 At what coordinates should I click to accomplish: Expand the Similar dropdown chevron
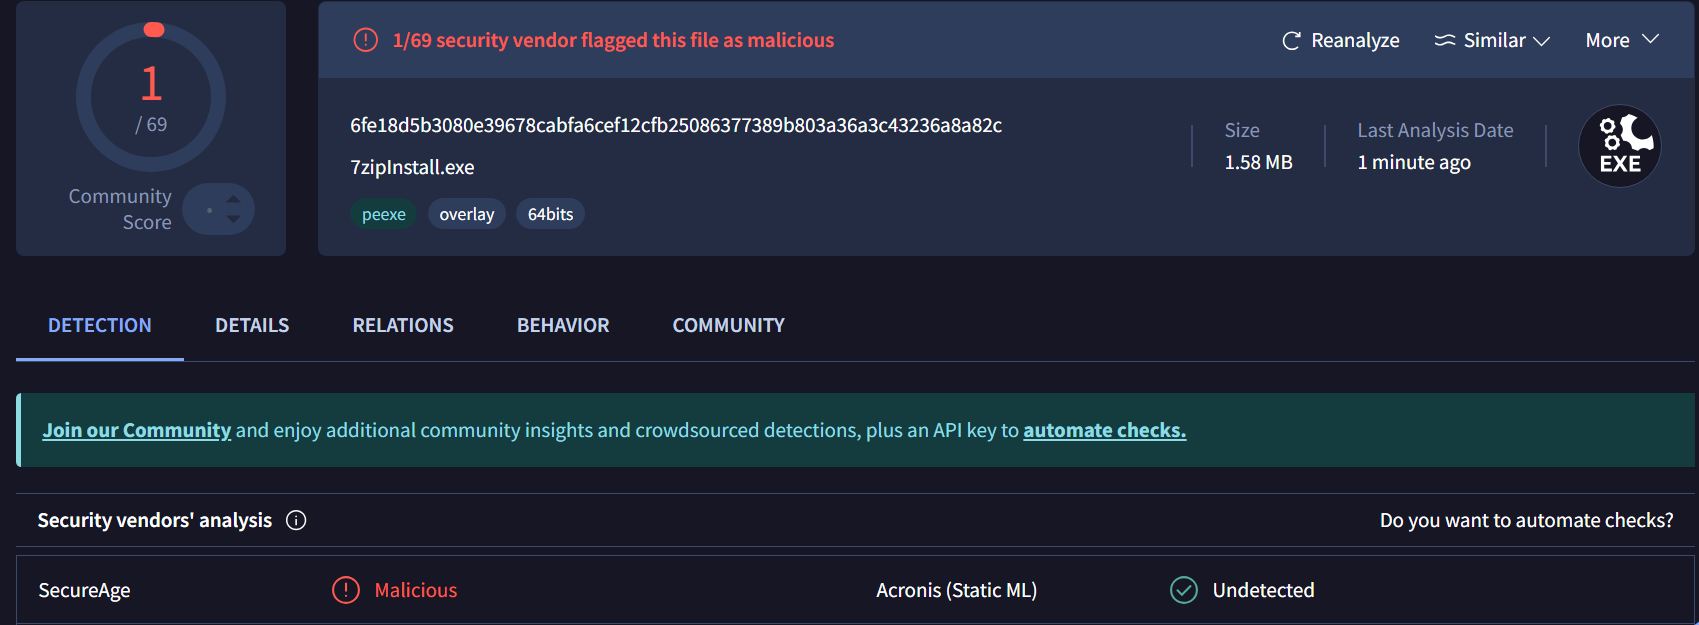1542,41
